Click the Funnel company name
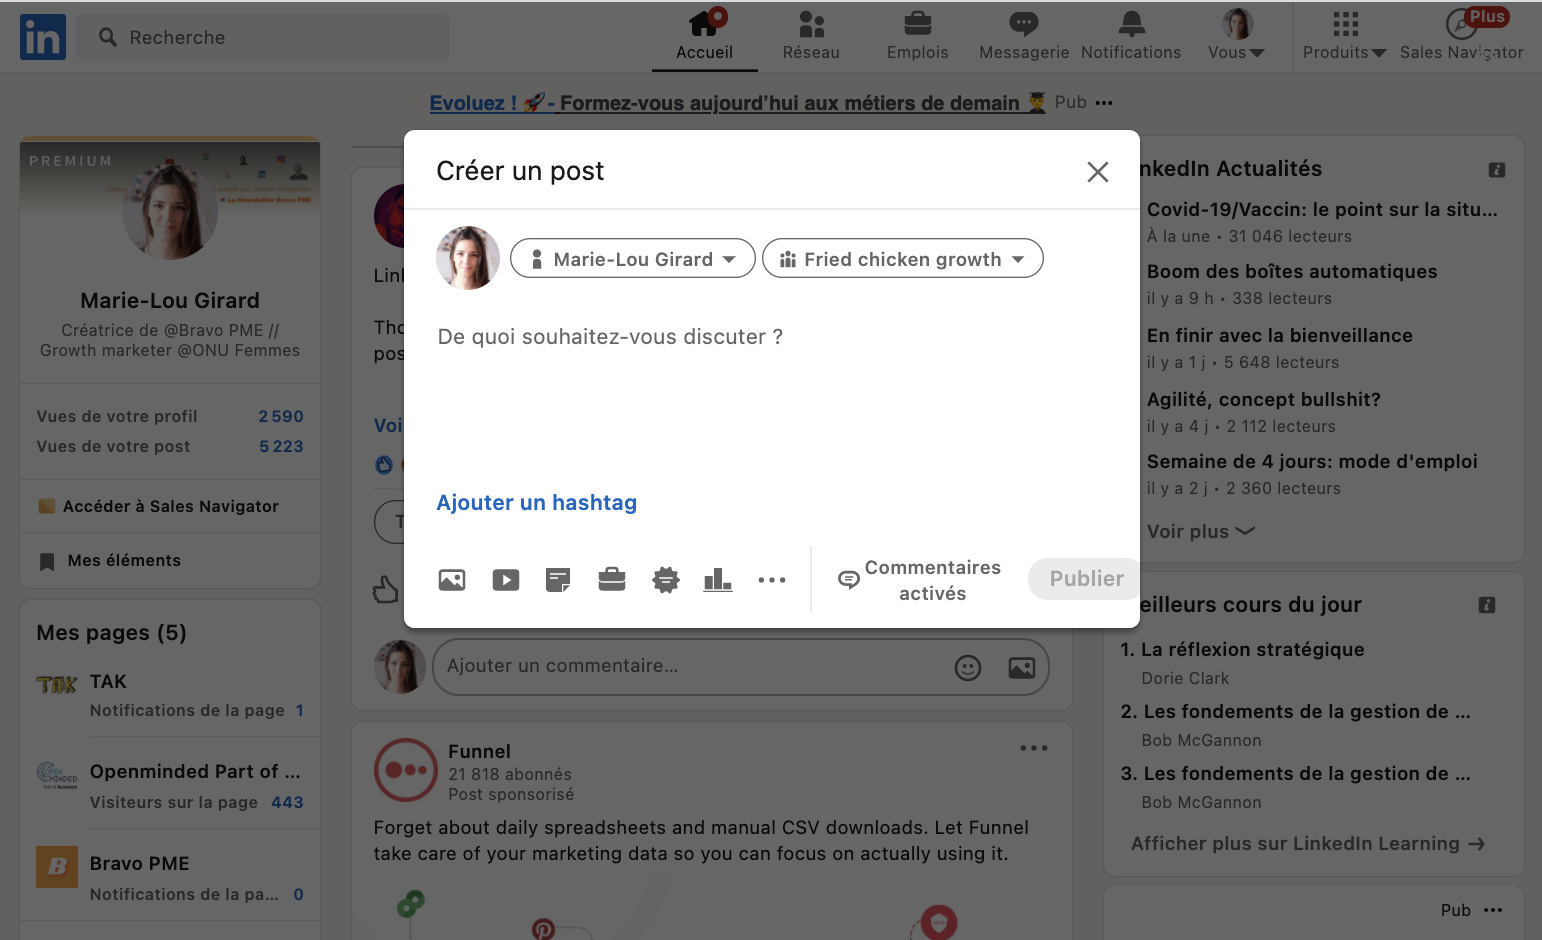 [x=479, y=752]
